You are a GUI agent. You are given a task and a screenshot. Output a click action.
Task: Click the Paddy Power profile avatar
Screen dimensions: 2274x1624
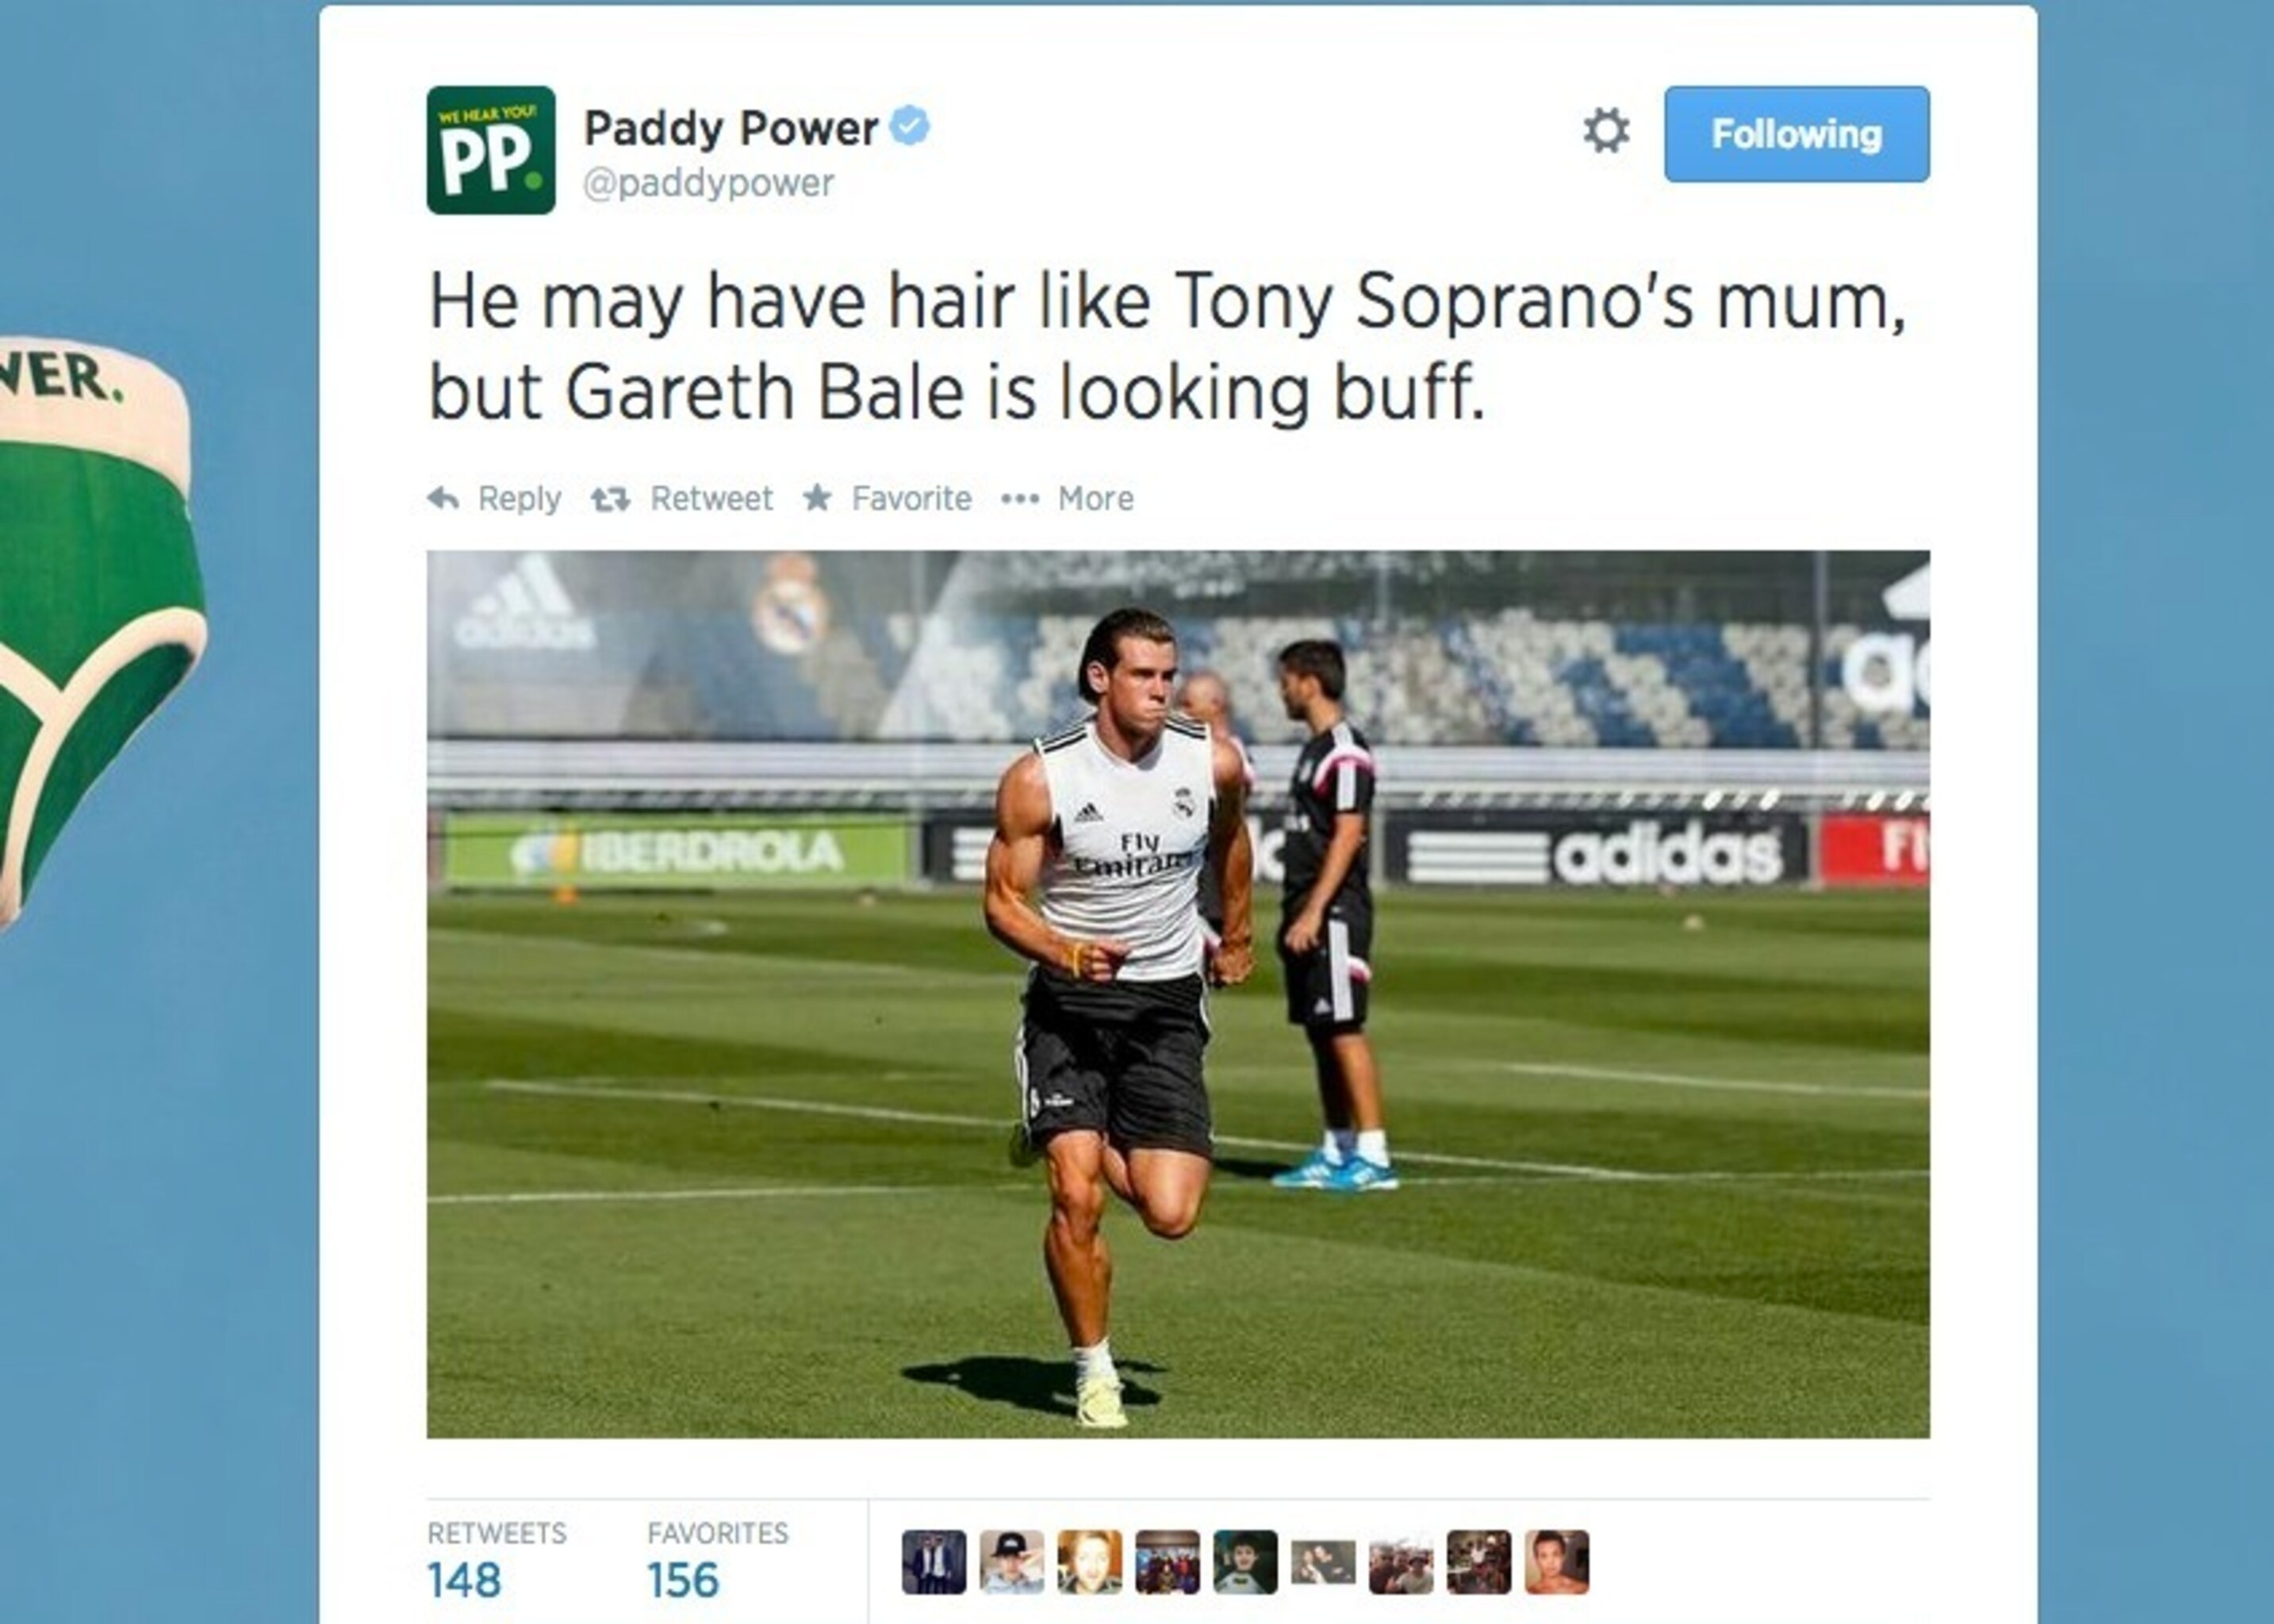(490, 150)
